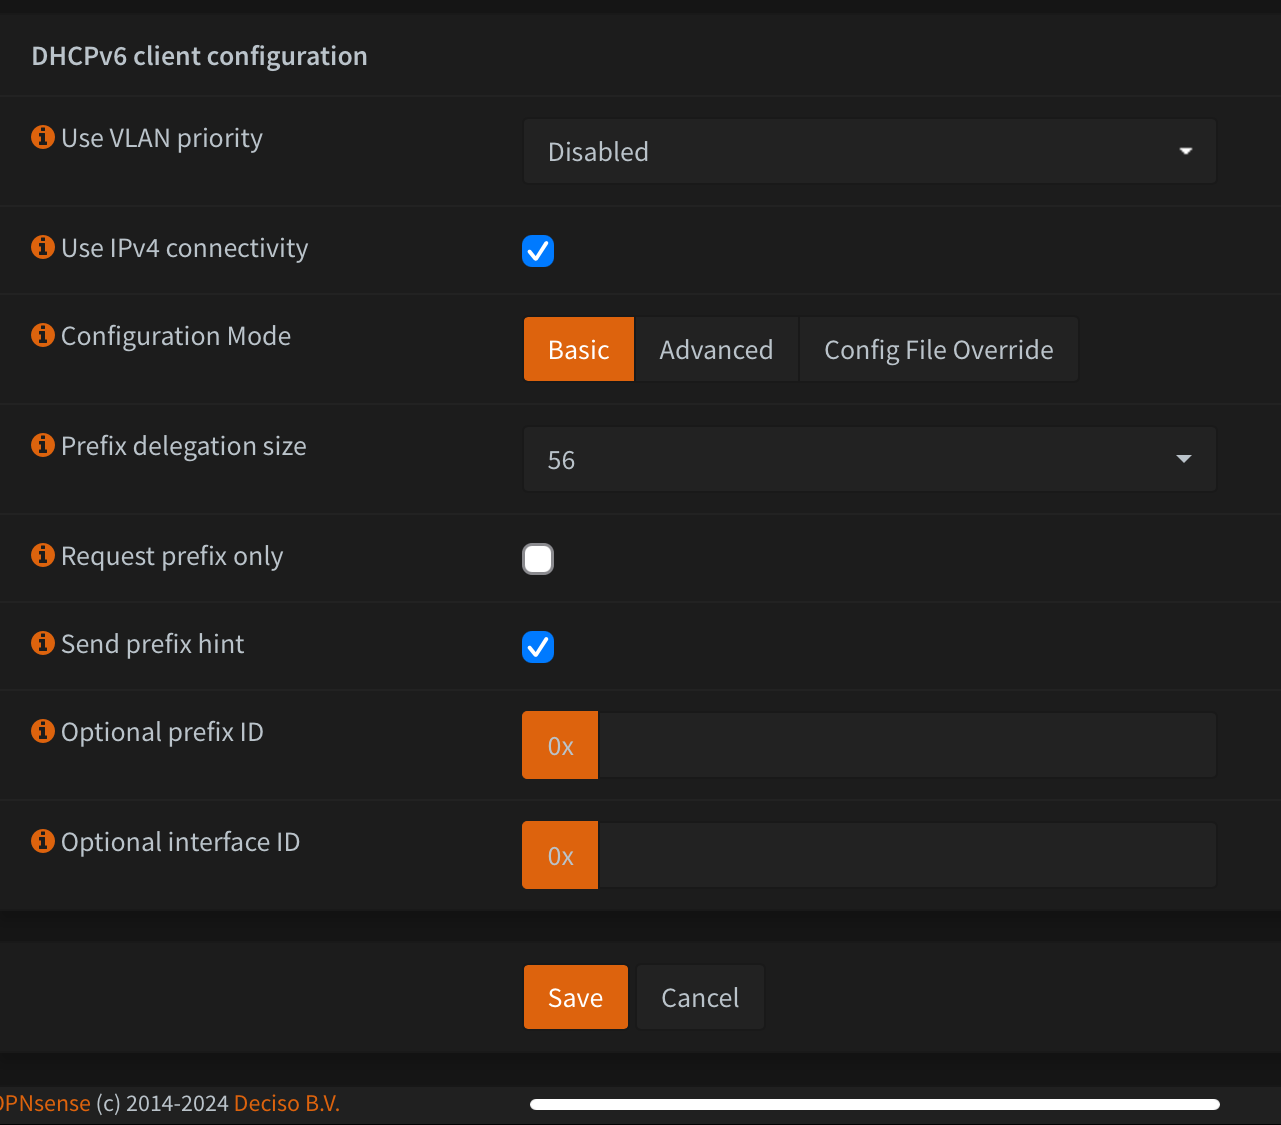Open the Use VLAN priority dropdown
Screen dimensions: 1281x1125
coord(870,151)
